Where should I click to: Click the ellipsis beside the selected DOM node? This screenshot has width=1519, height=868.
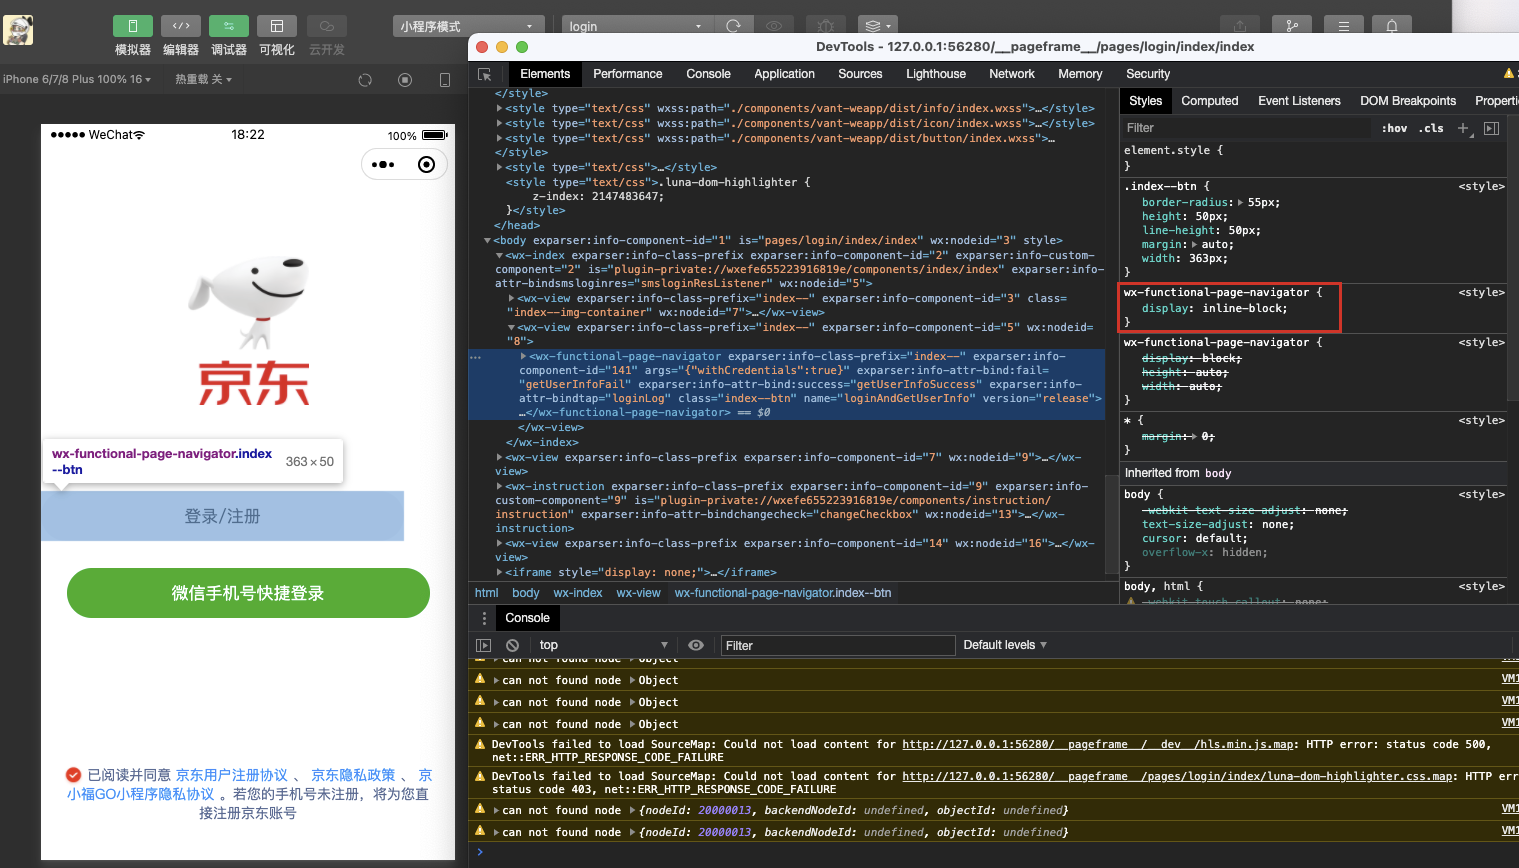[x=476, y=357]
